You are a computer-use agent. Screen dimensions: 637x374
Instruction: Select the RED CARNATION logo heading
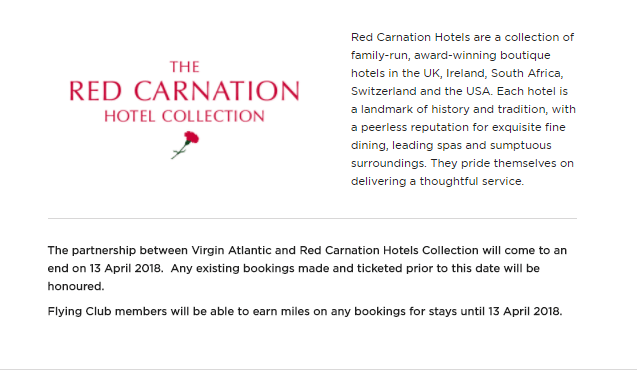[x=184, y=91]
